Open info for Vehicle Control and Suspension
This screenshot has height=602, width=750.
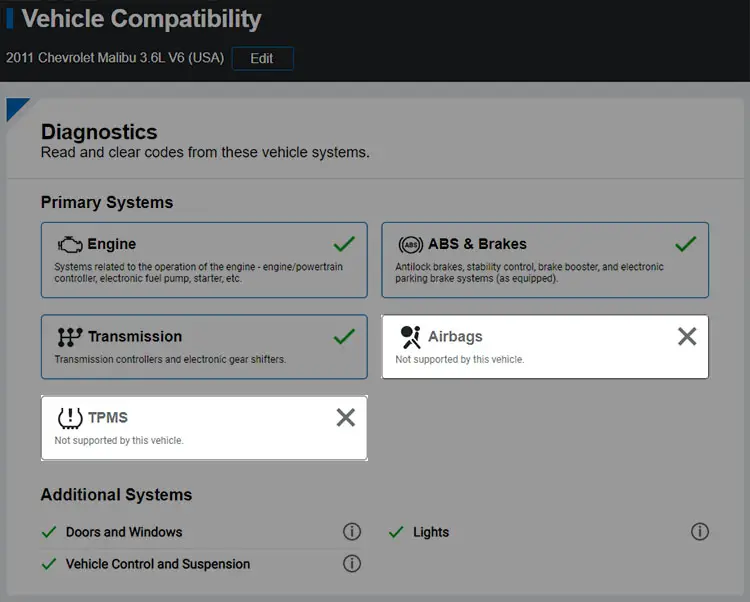[x=352, y=563]
